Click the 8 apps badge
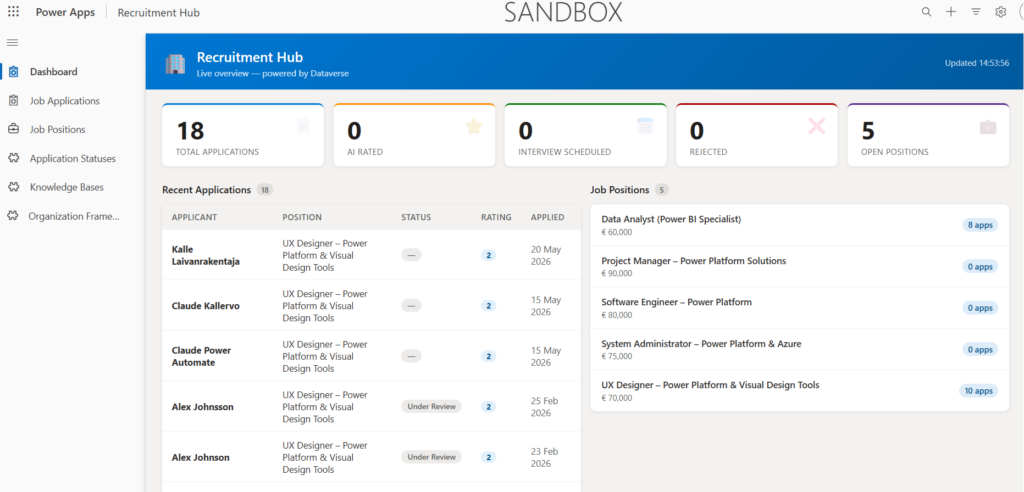This screenshot has height=492, width=1024. tap(980, 225)
